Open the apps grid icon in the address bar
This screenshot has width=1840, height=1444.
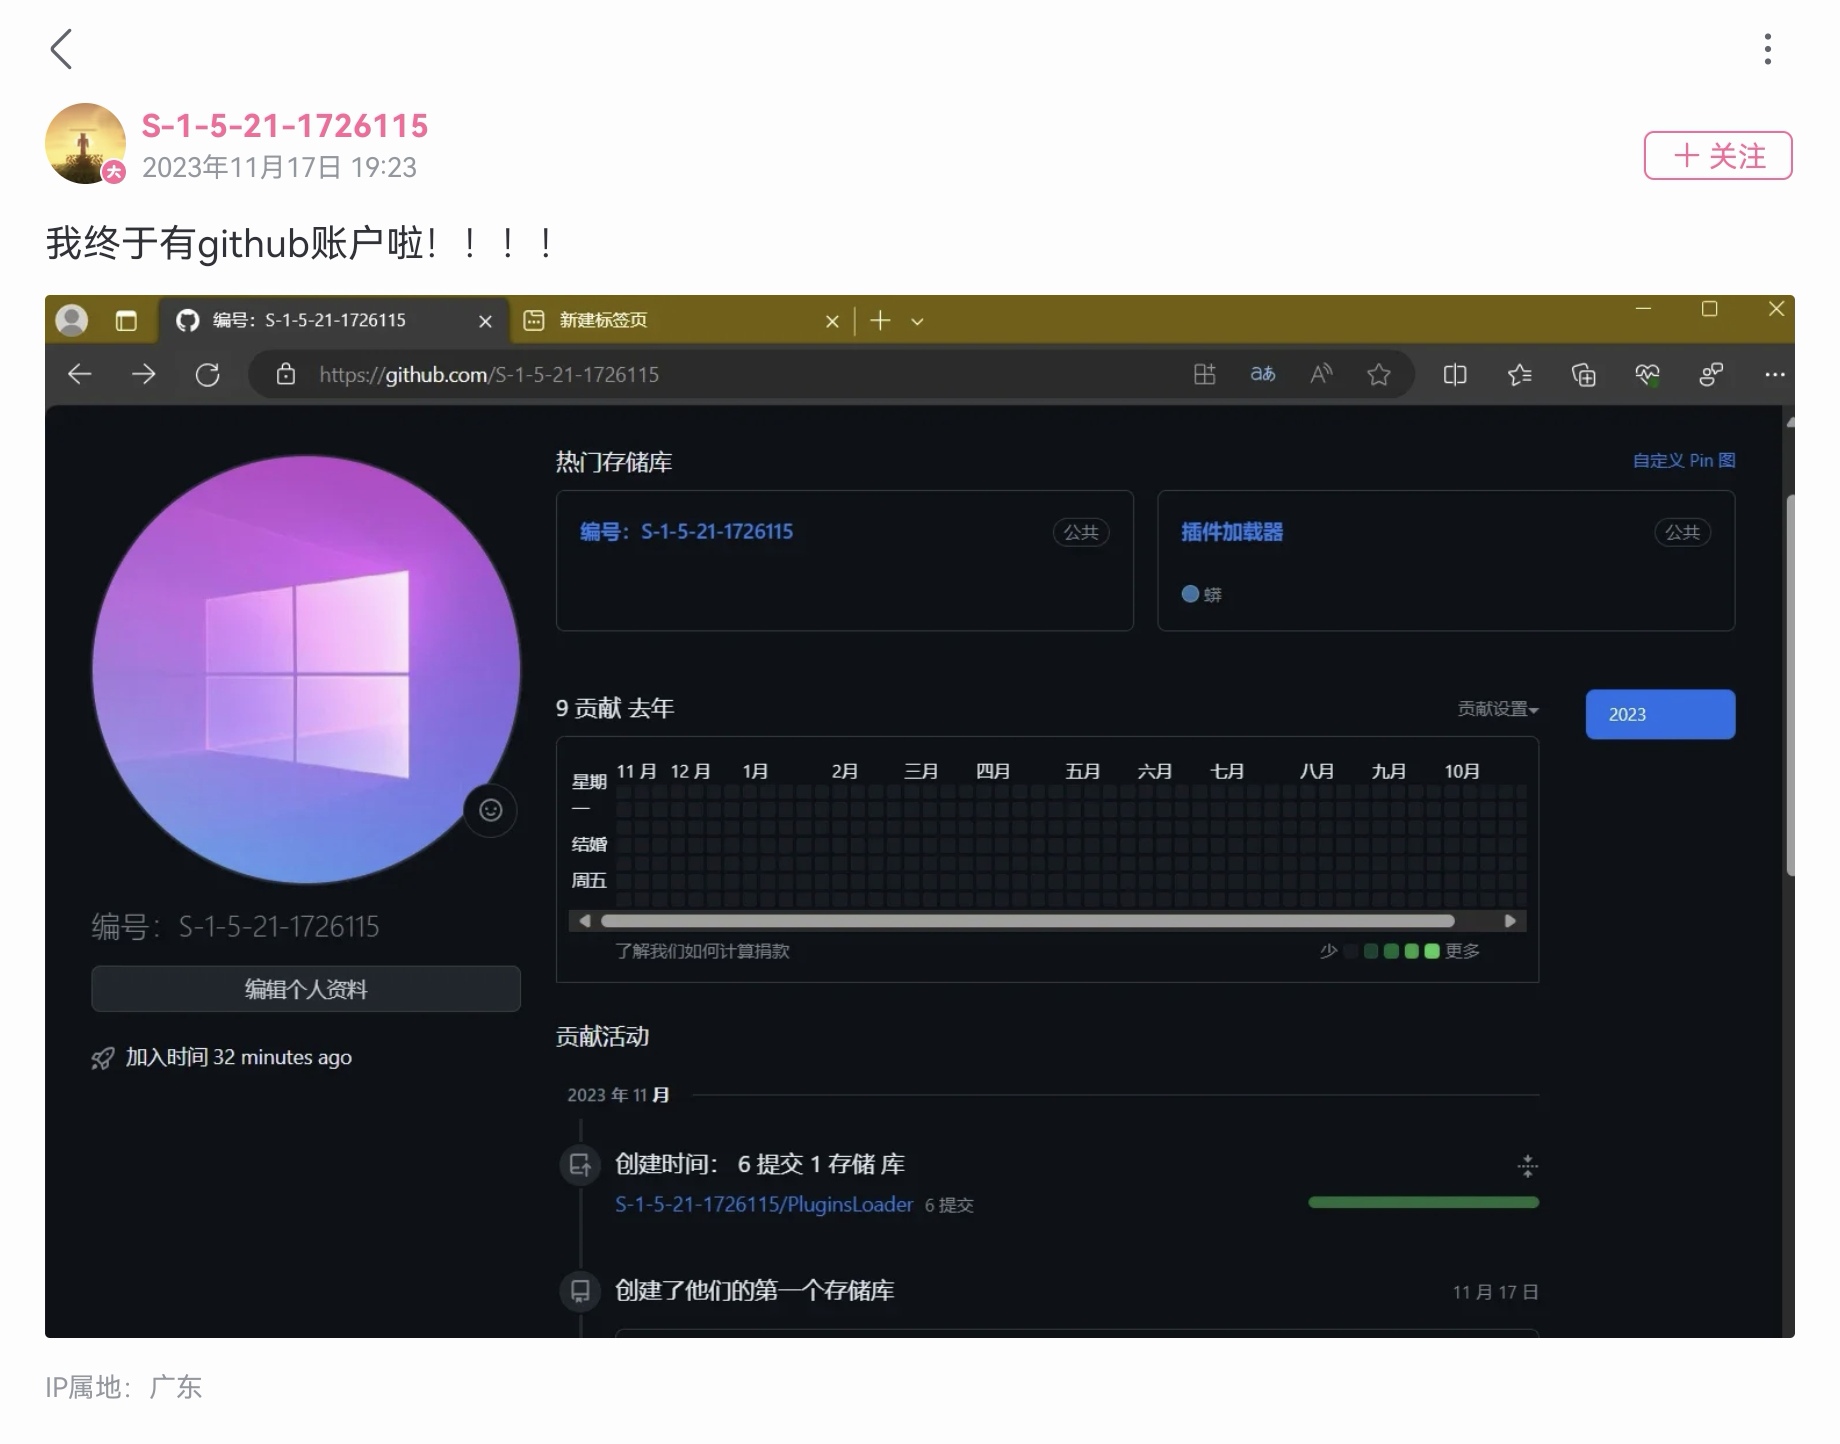(1205, 374)
